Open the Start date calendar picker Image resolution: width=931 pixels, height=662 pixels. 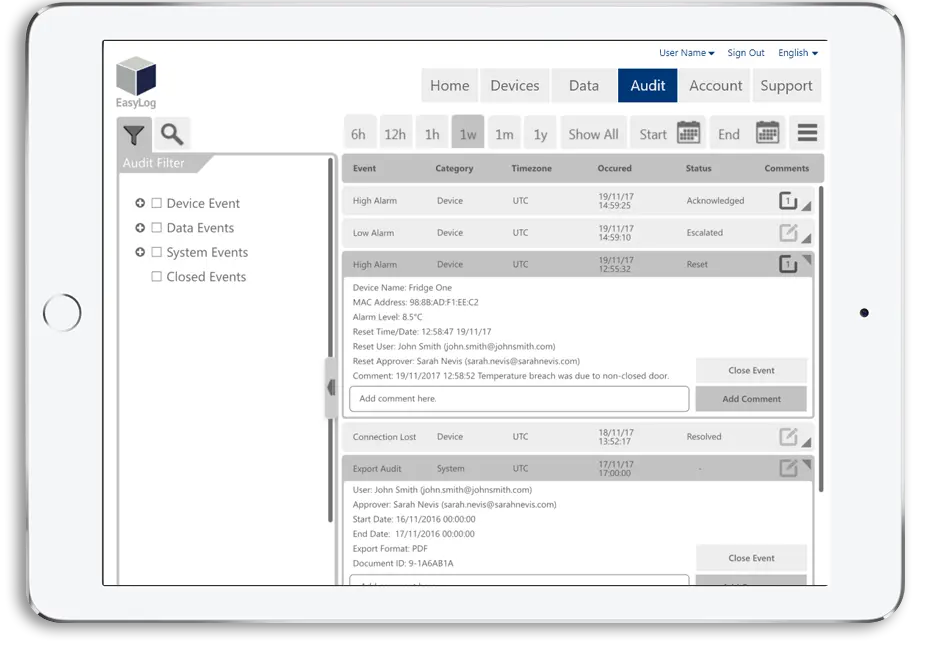click(686, 132)
